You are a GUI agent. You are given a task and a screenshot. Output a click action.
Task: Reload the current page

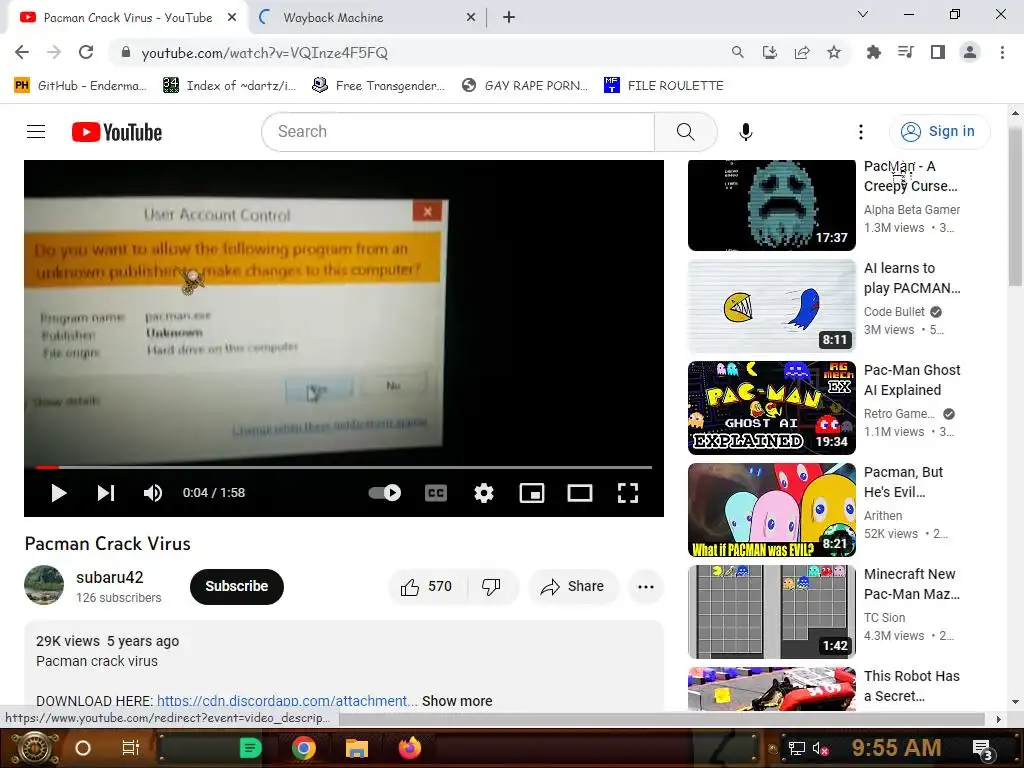(86, 52)
